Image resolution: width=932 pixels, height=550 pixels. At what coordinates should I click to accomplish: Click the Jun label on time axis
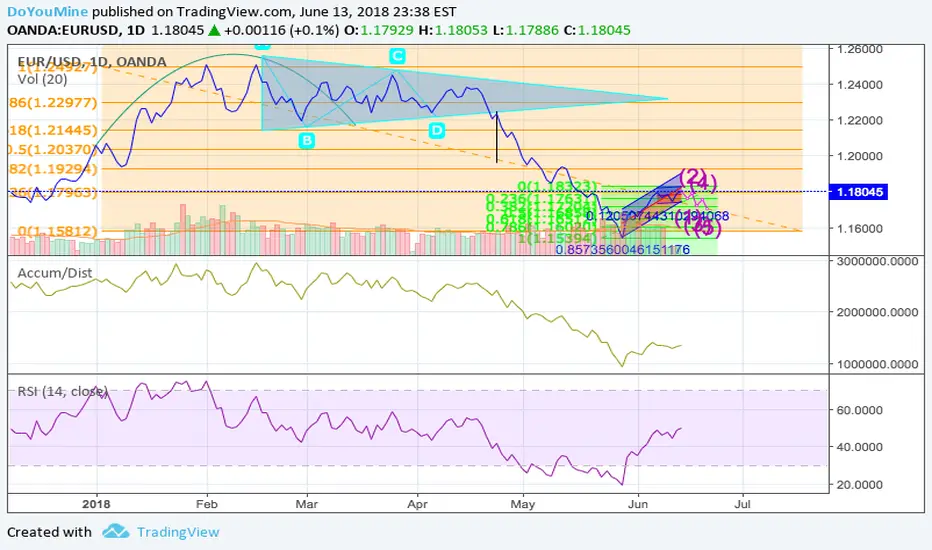638,504
